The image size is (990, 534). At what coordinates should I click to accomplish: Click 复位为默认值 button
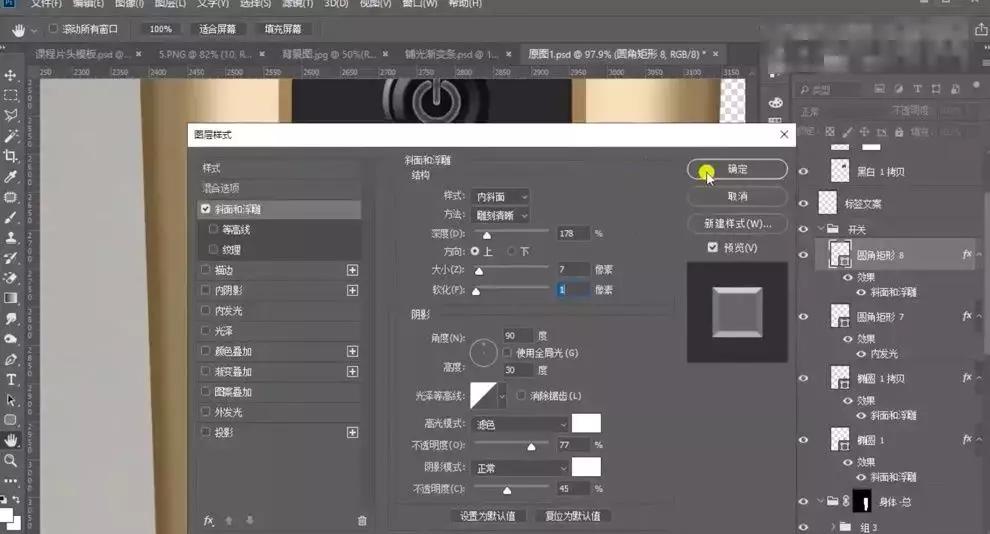[573, 516]
